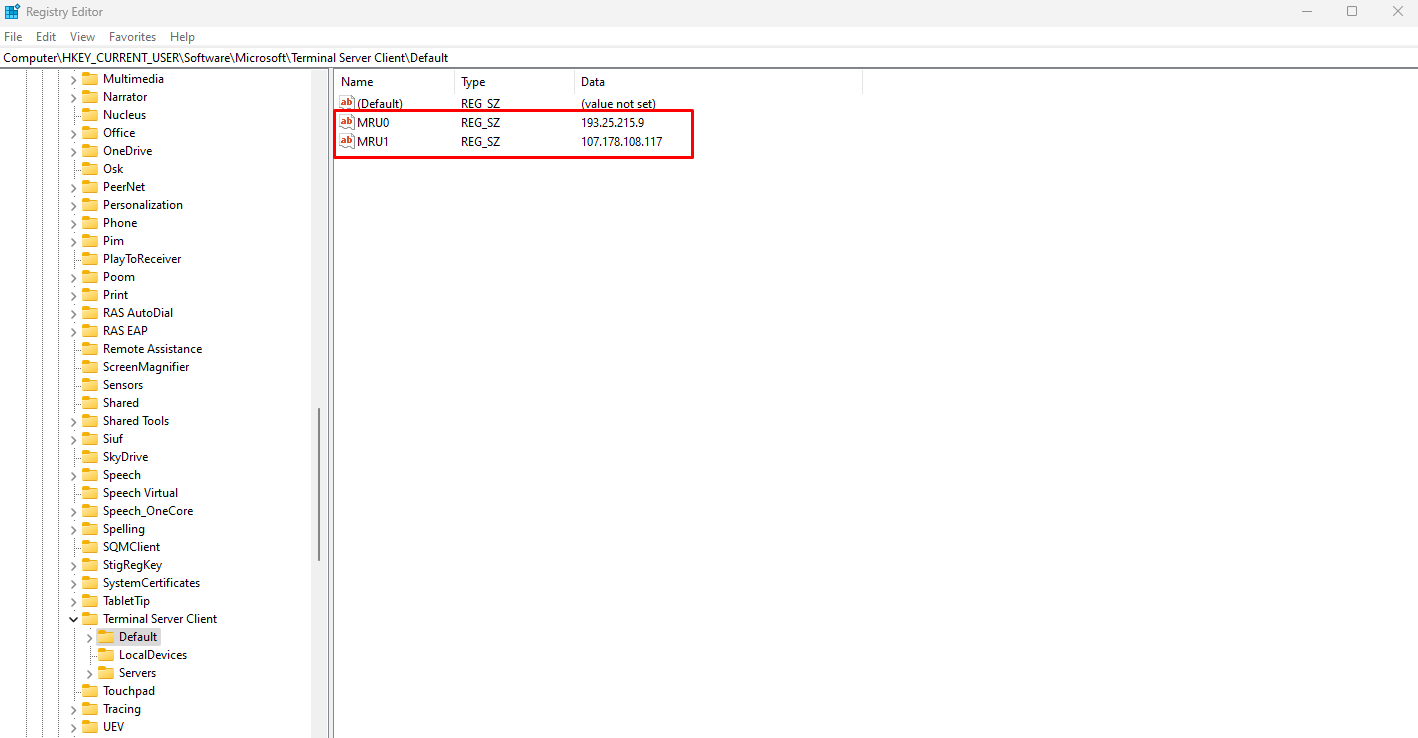Viewport: 1418px width, 738px height.
Task: Select the Siuf key
Action: coord(113,439)
